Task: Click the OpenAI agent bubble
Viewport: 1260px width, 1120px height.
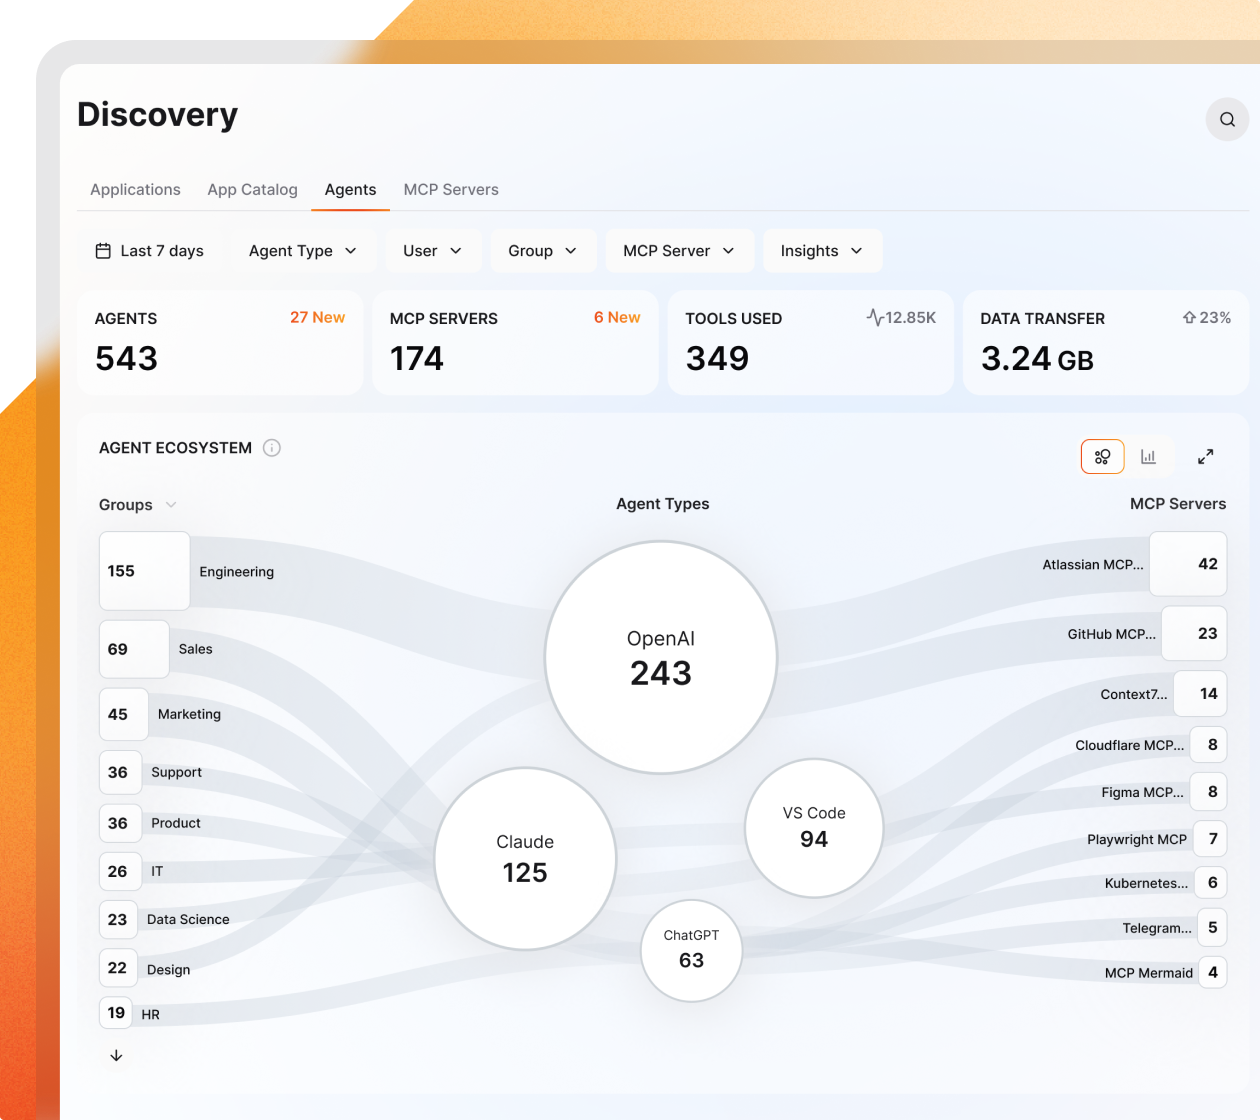Action: tap(661, 656)
